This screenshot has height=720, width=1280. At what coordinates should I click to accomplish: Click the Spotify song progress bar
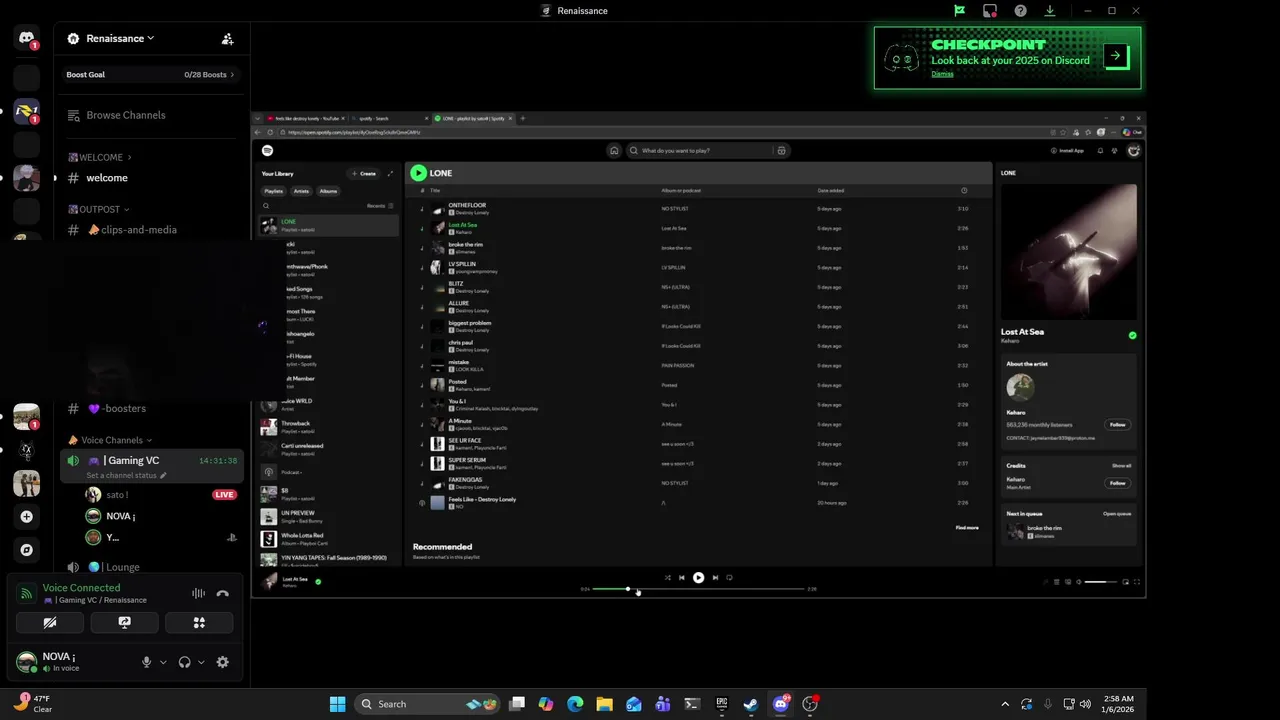click(x=698, y=589)
